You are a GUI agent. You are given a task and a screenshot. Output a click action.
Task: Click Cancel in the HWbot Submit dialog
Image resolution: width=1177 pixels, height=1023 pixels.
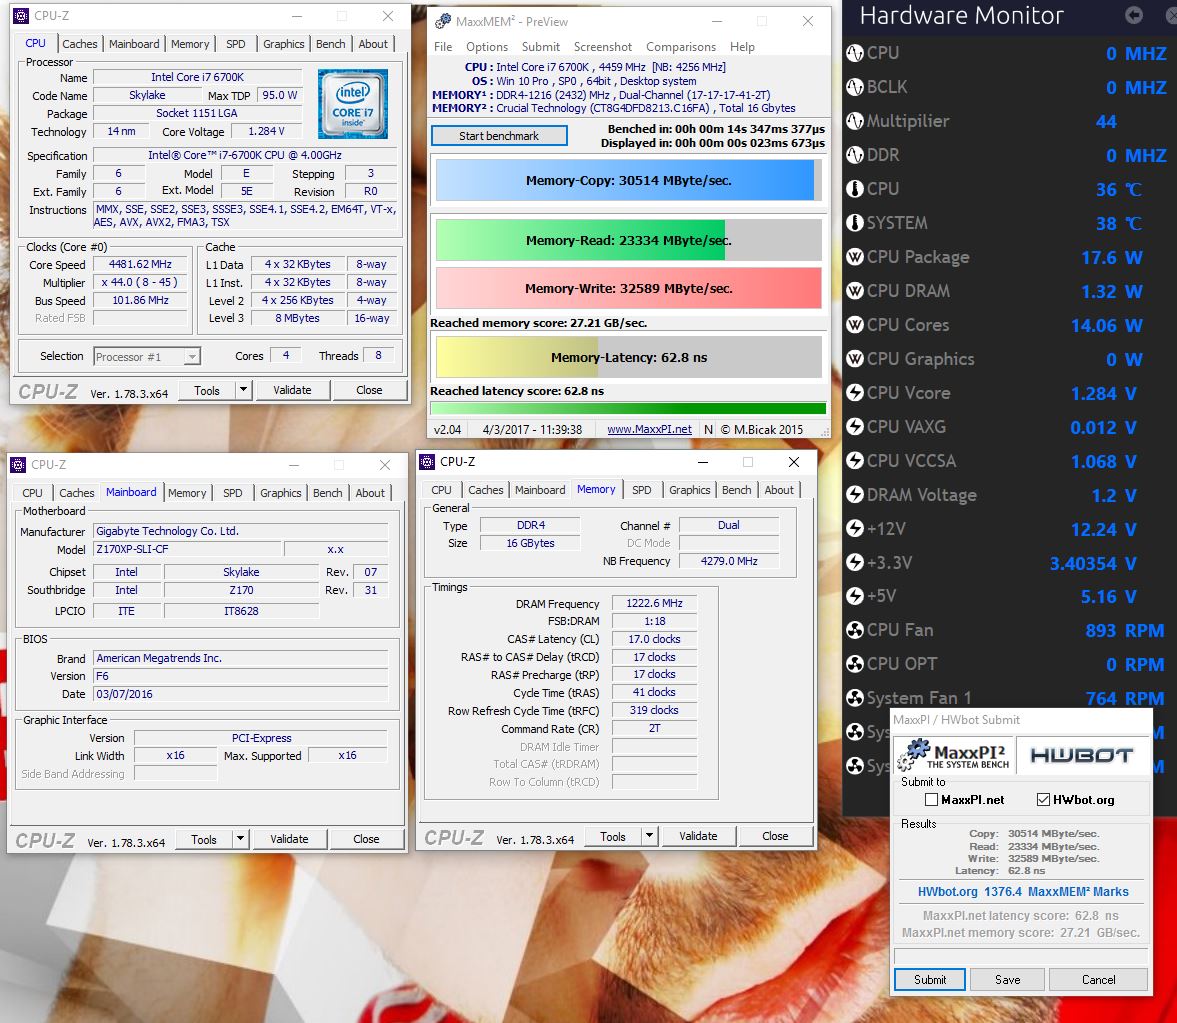click(x=1098, y=979)
